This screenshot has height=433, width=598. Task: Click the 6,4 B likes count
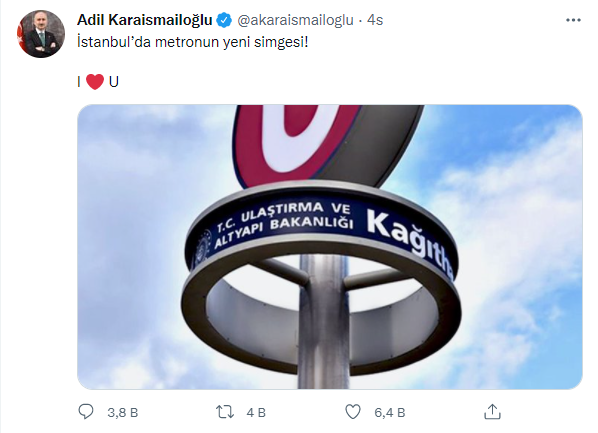pyautogui.click(x=389, y=412)
